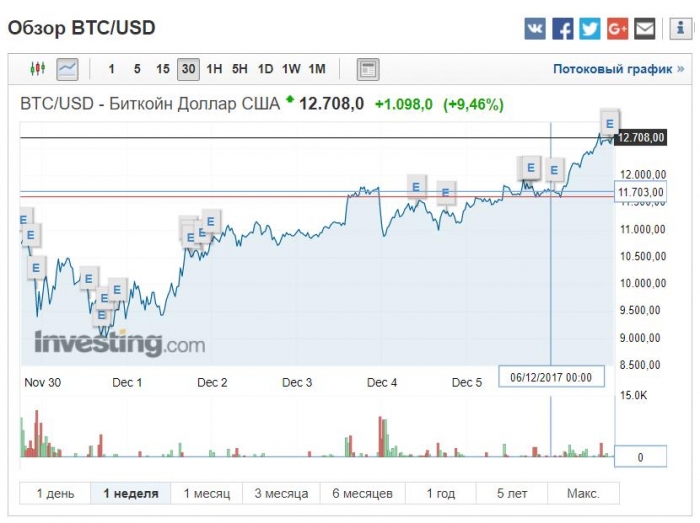700x523 pixels.
Task: Select the 1H interval
Action: 214,69
